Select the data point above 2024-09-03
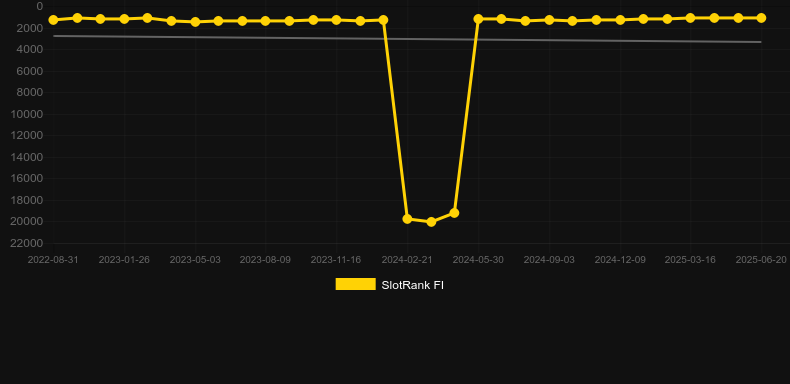The width and height of the screenshot is (790, 384). click(549, 20)
